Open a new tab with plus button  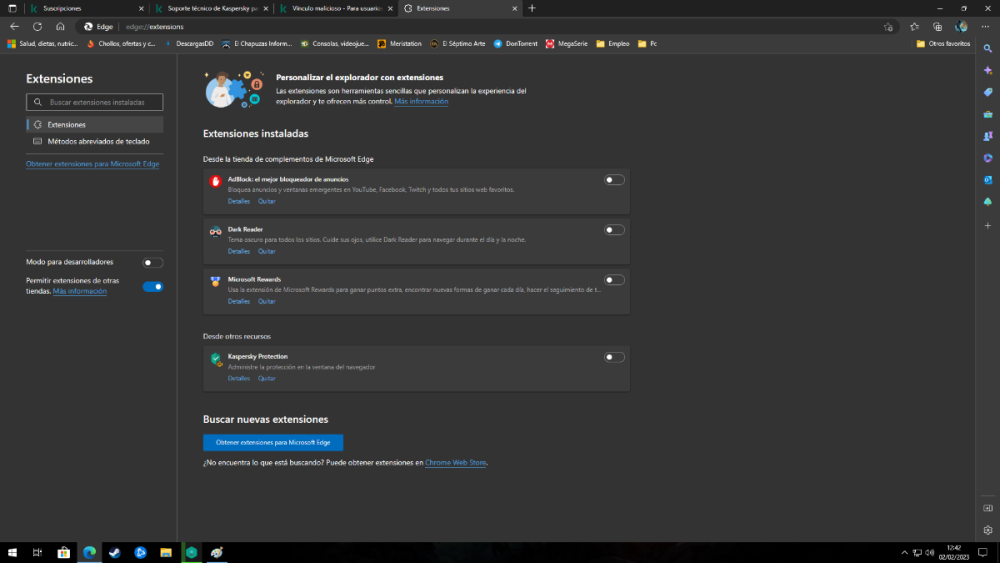(x=532, y=8)
